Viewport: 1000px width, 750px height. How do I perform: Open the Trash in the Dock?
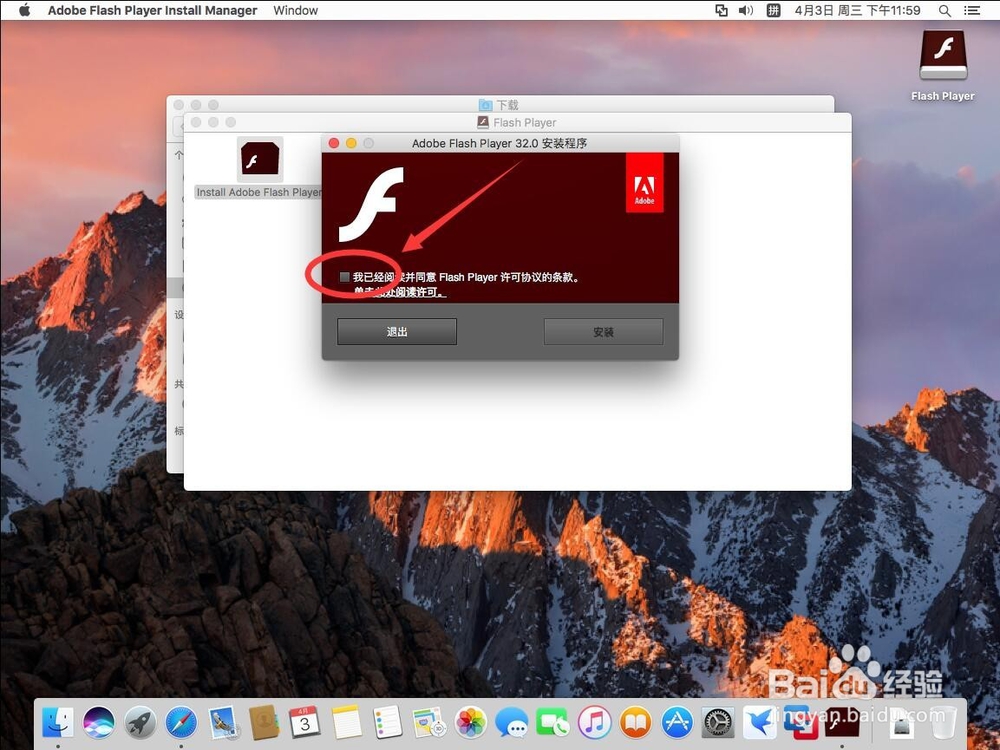pyautogui.click(x=944, y=723)
